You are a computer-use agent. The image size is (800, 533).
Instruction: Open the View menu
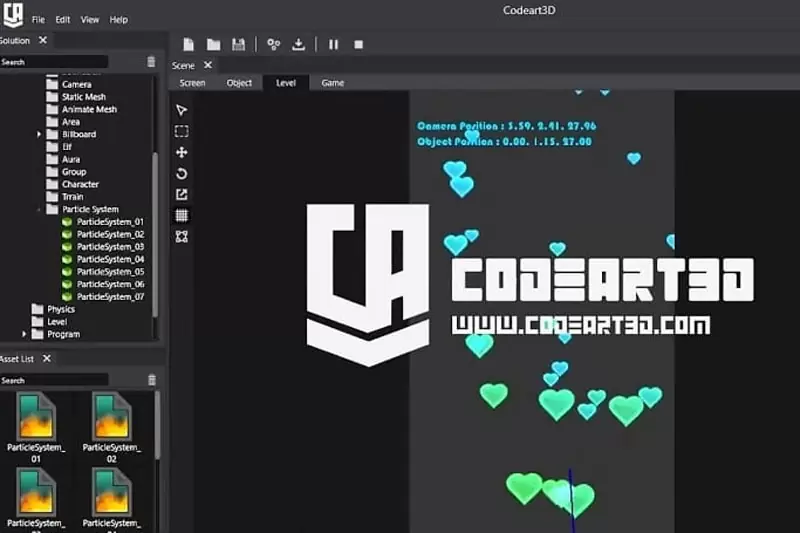pyautogui.click(x=90, y=19)
